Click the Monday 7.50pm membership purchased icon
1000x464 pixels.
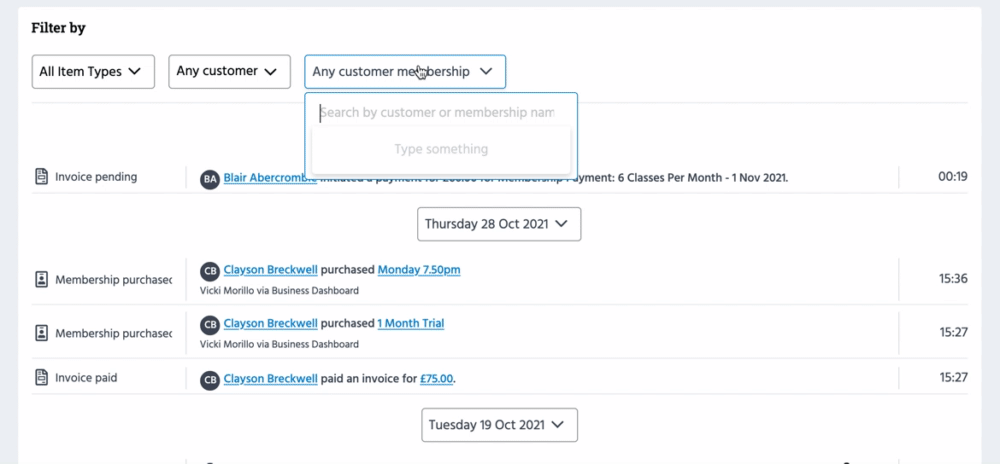(x=42, y=279)
